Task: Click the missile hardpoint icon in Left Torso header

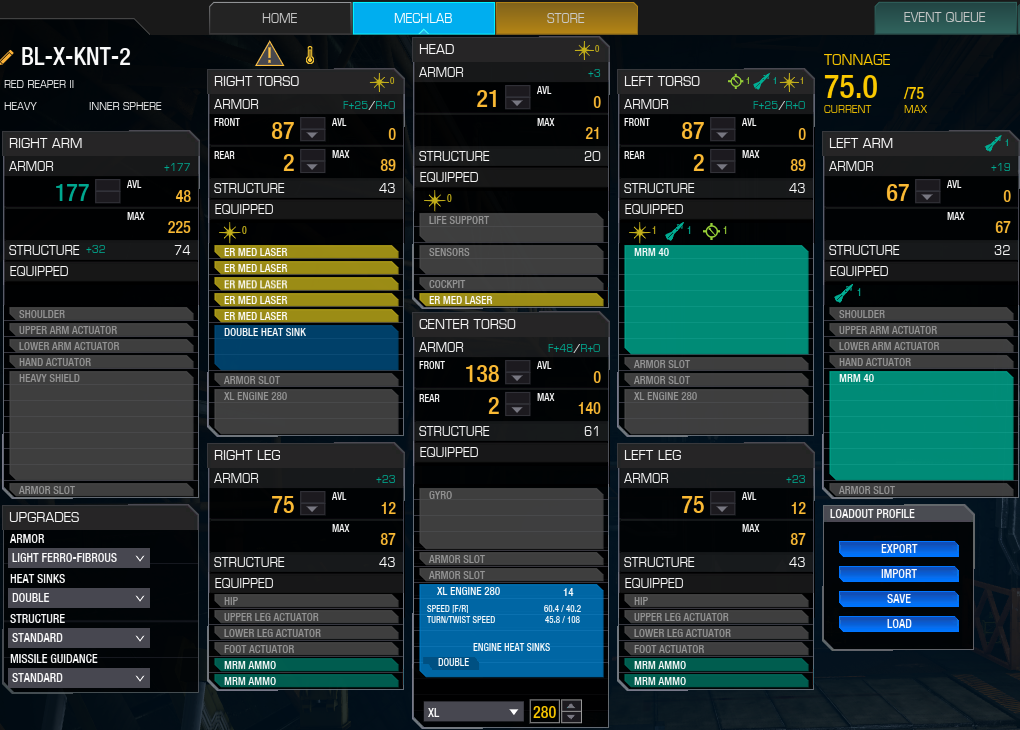Action: pos(762,81)
